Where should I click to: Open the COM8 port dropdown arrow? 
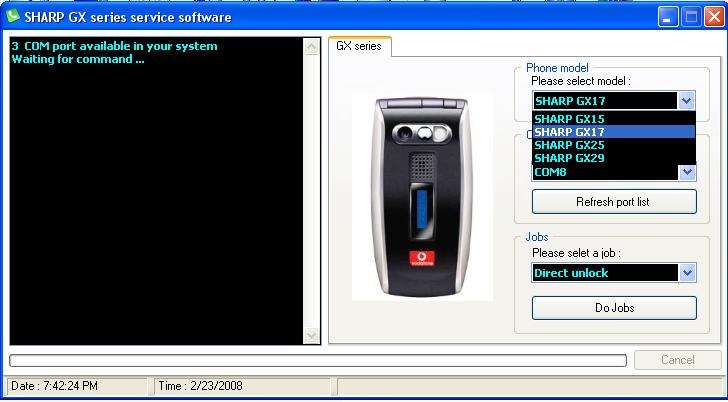[687, 172]
